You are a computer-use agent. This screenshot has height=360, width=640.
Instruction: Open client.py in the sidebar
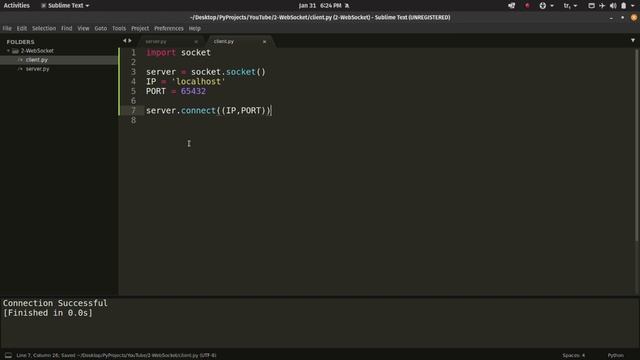[x=37, y=60]
